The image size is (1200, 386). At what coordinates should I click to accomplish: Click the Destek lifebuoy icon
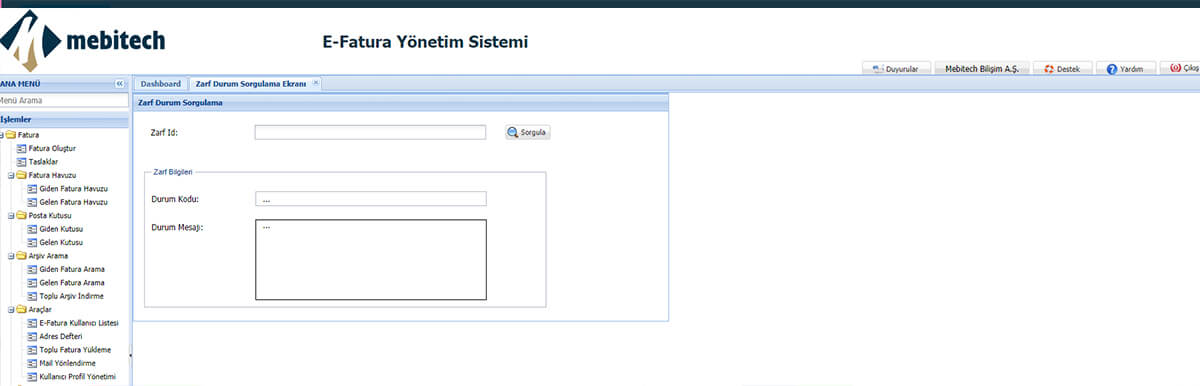pos(1049,69)
